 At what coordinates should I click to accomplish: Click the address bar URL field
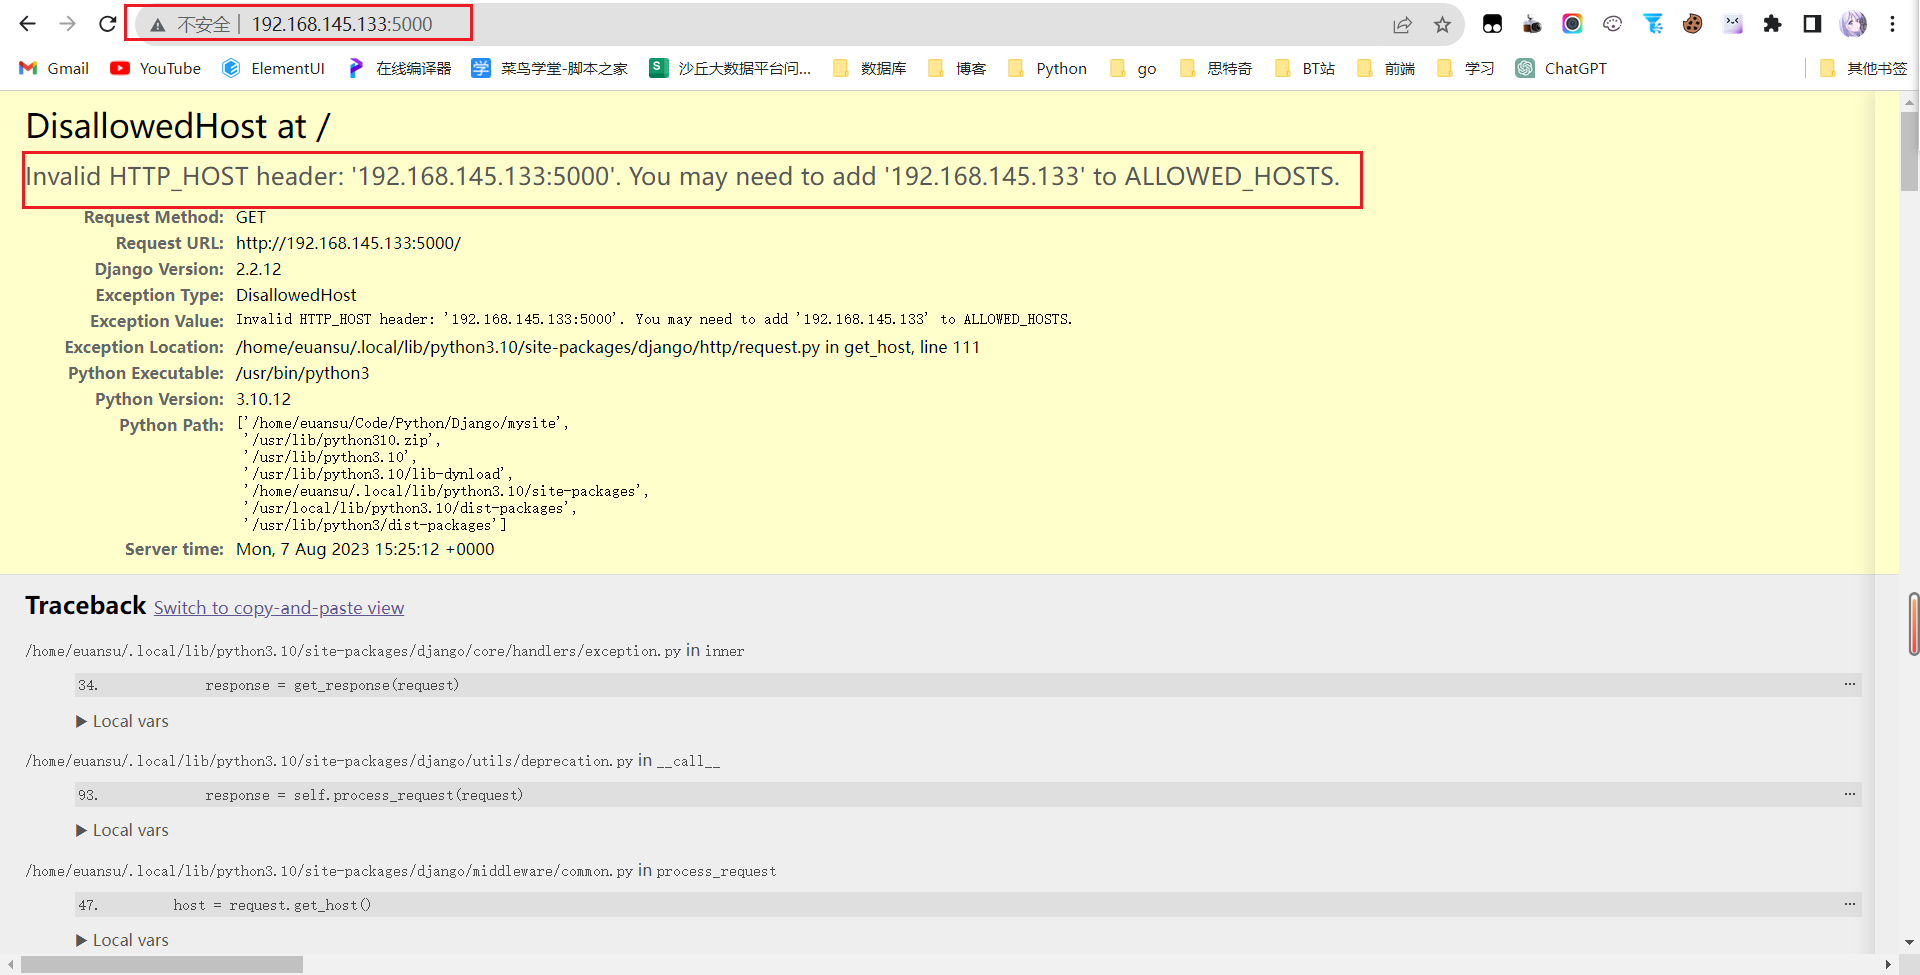(341, 24)
